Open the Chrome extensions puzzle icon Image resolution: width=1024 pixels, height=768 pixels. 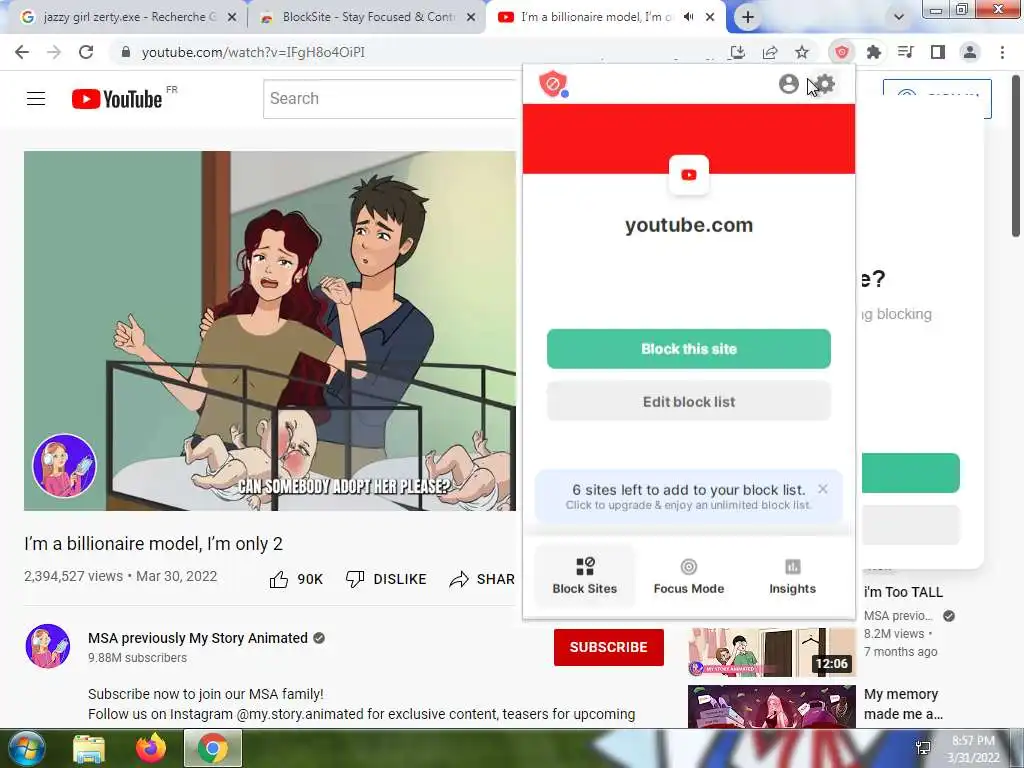(x=874, y=52)
